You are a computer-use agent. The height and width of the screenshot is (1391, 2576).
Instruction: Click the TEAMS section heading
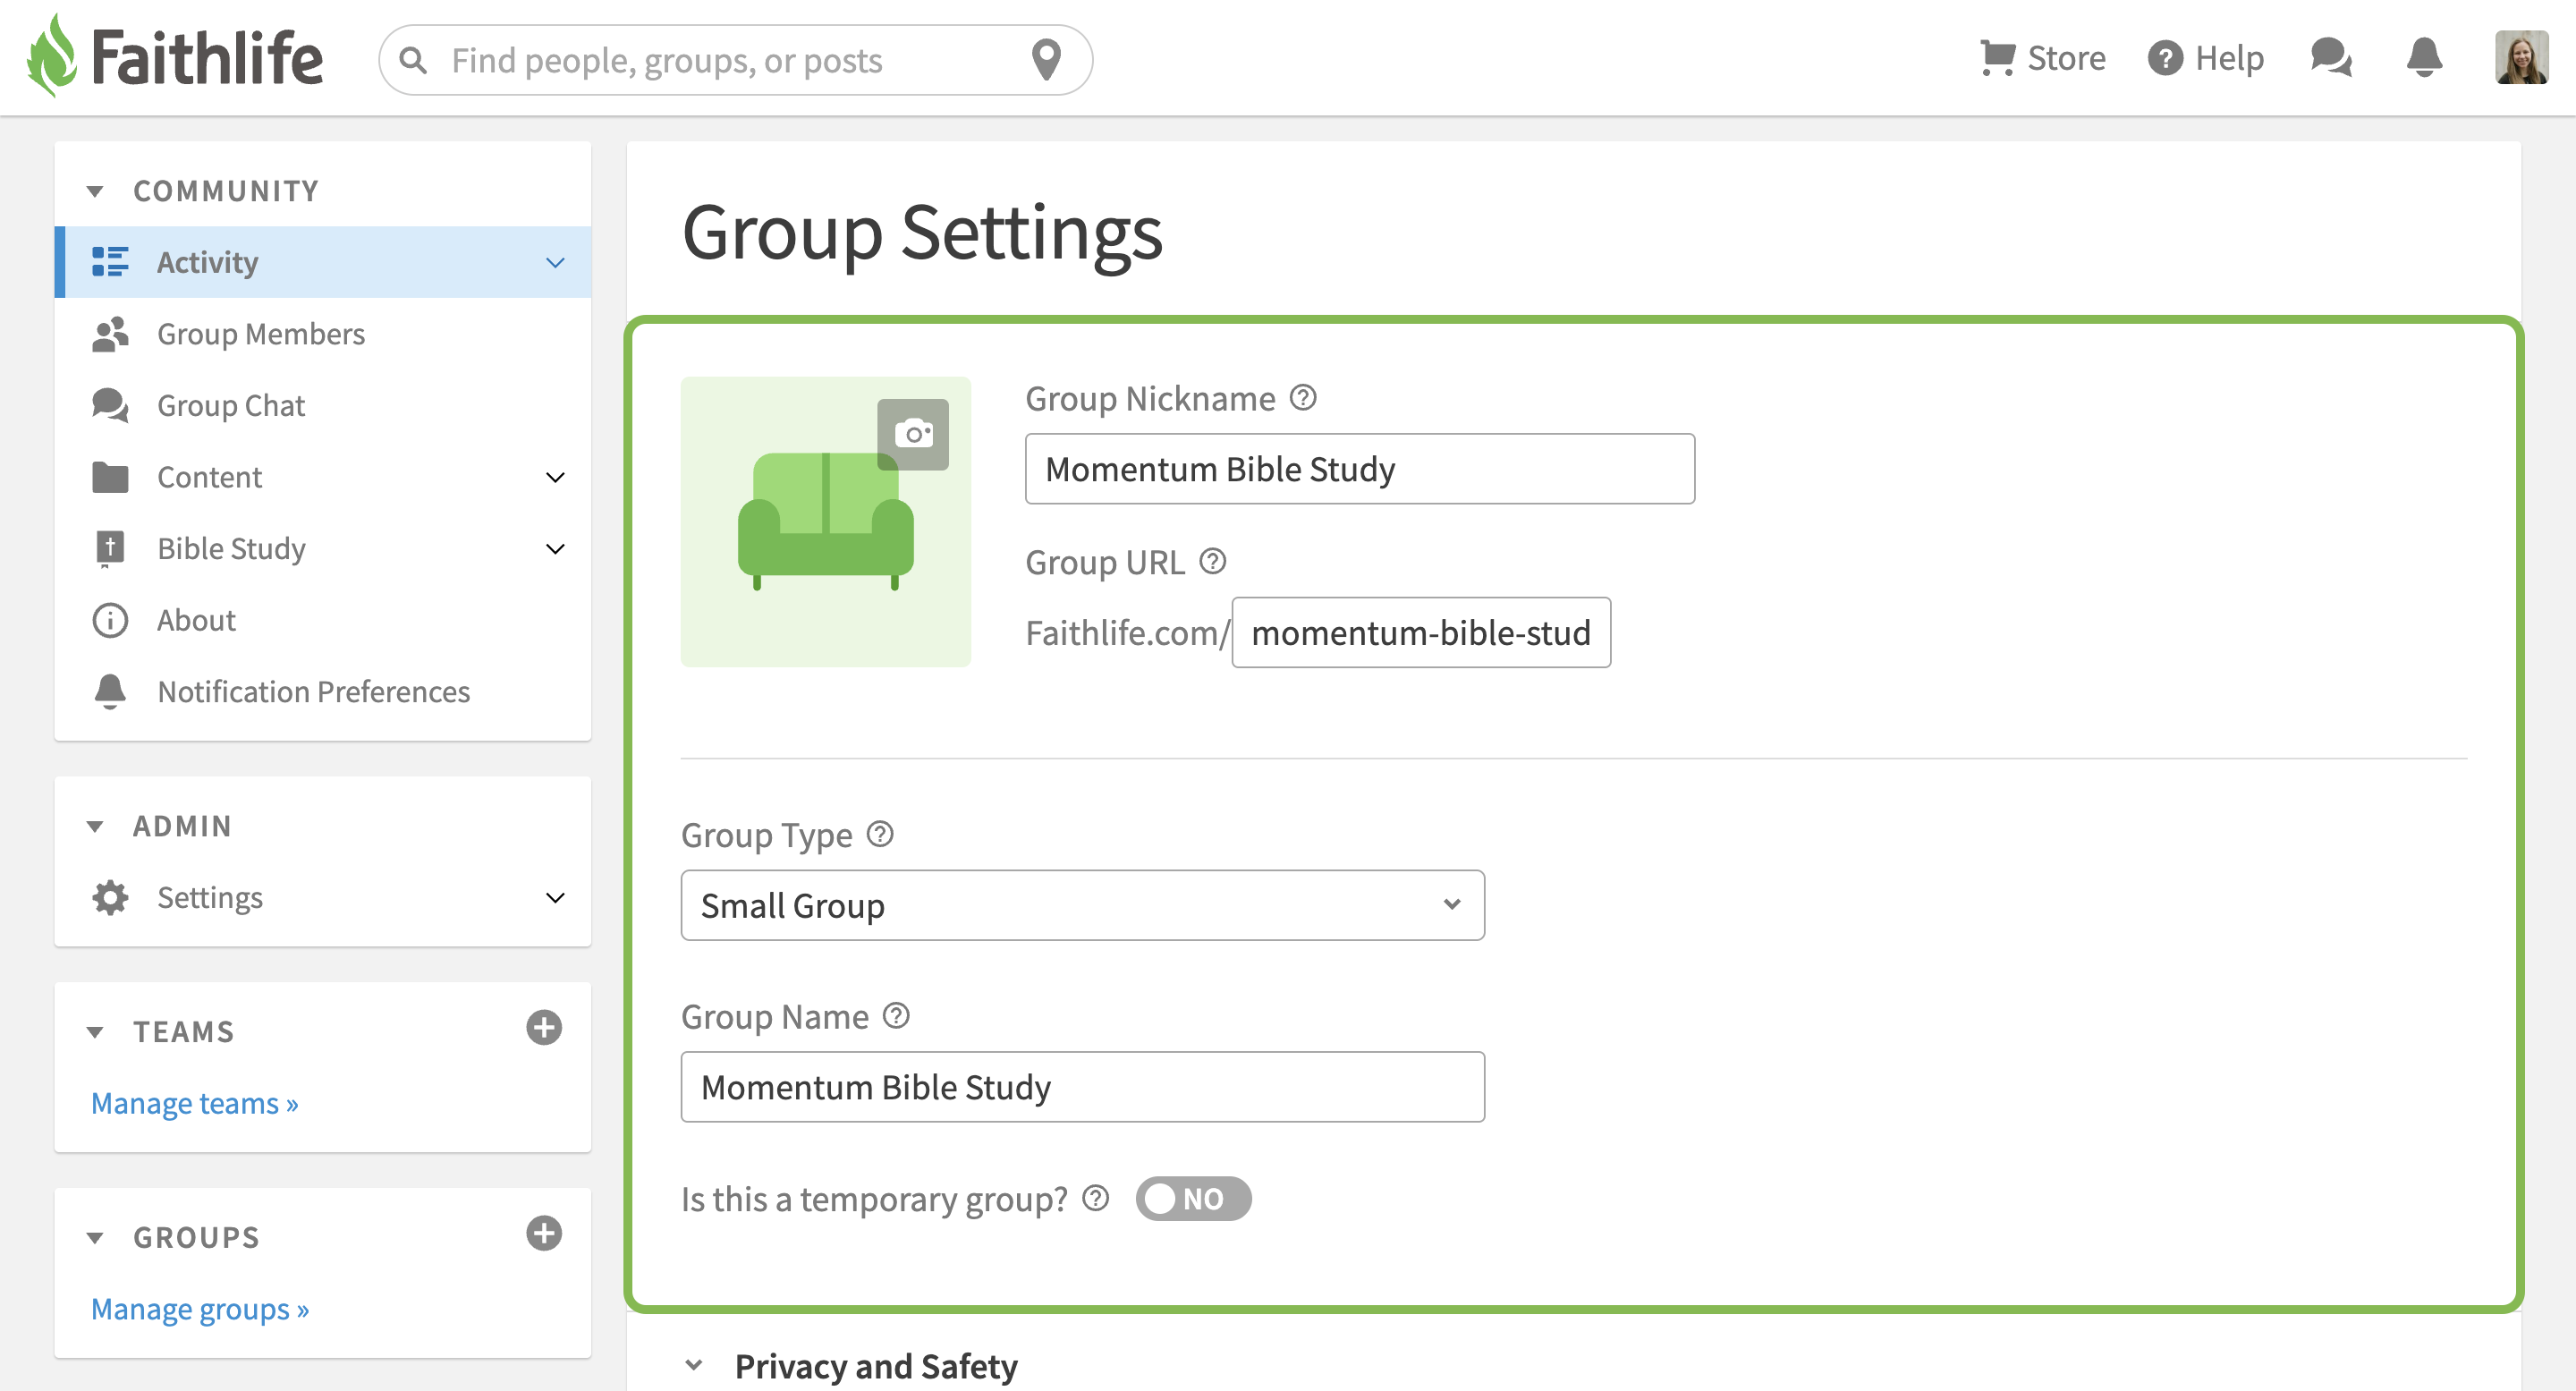(184, 1032)
